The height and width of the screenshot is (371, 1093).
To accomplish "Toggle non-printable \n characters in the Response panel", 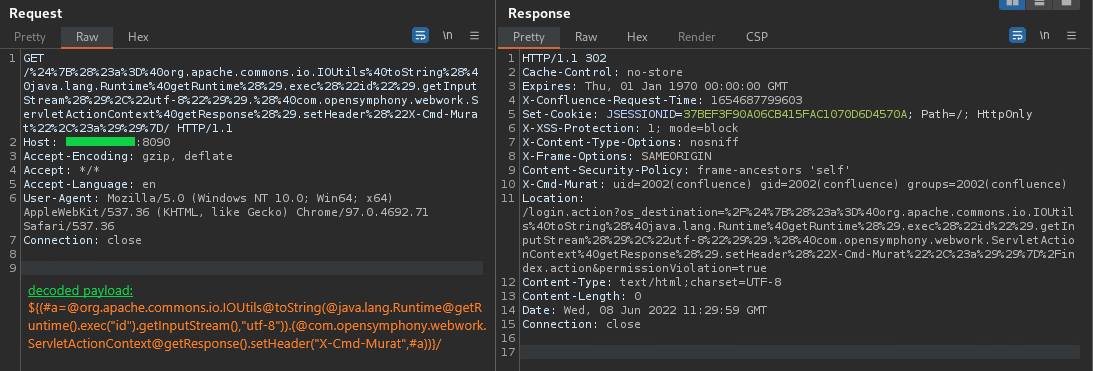I will click(x=1044, y=36).
